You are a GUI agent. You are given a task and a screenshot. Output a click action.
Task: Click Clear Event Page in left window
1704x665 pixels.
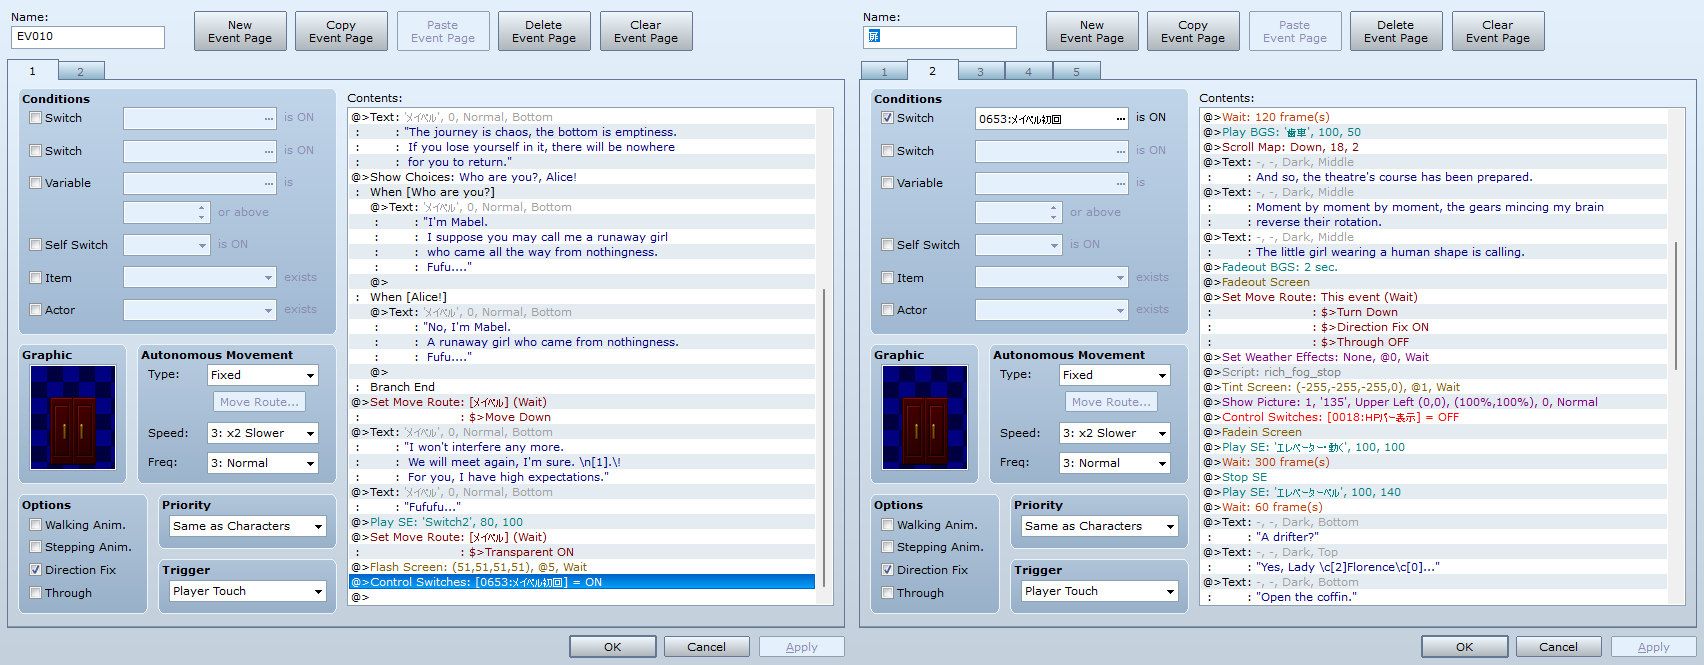point(646,31)
